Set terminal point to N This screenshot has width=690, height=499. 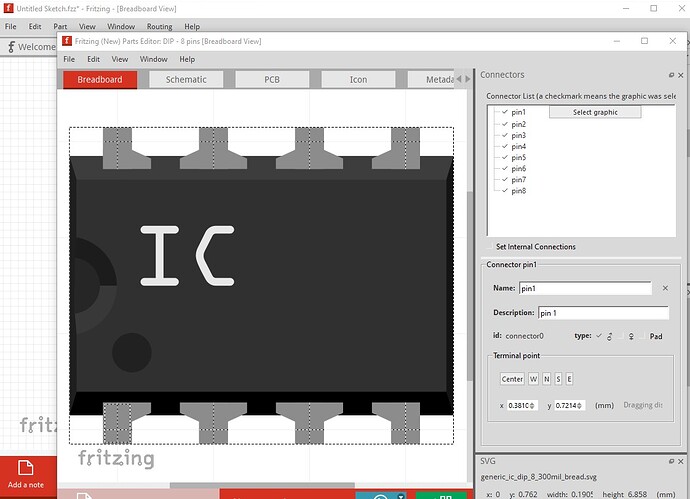(547, 379)
